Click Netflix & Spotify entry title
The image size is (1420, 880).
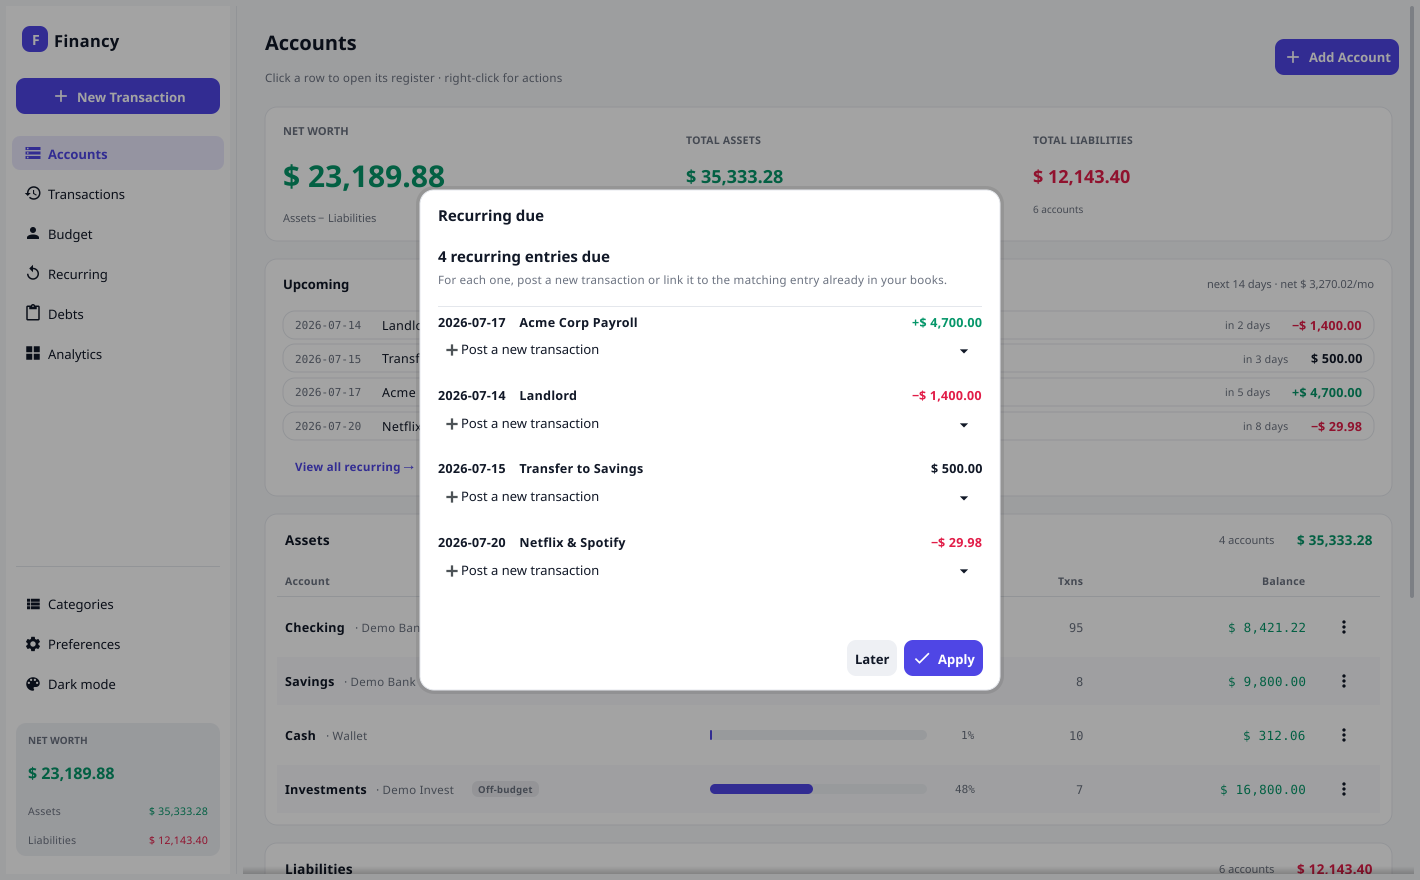(x=572, y=542)
